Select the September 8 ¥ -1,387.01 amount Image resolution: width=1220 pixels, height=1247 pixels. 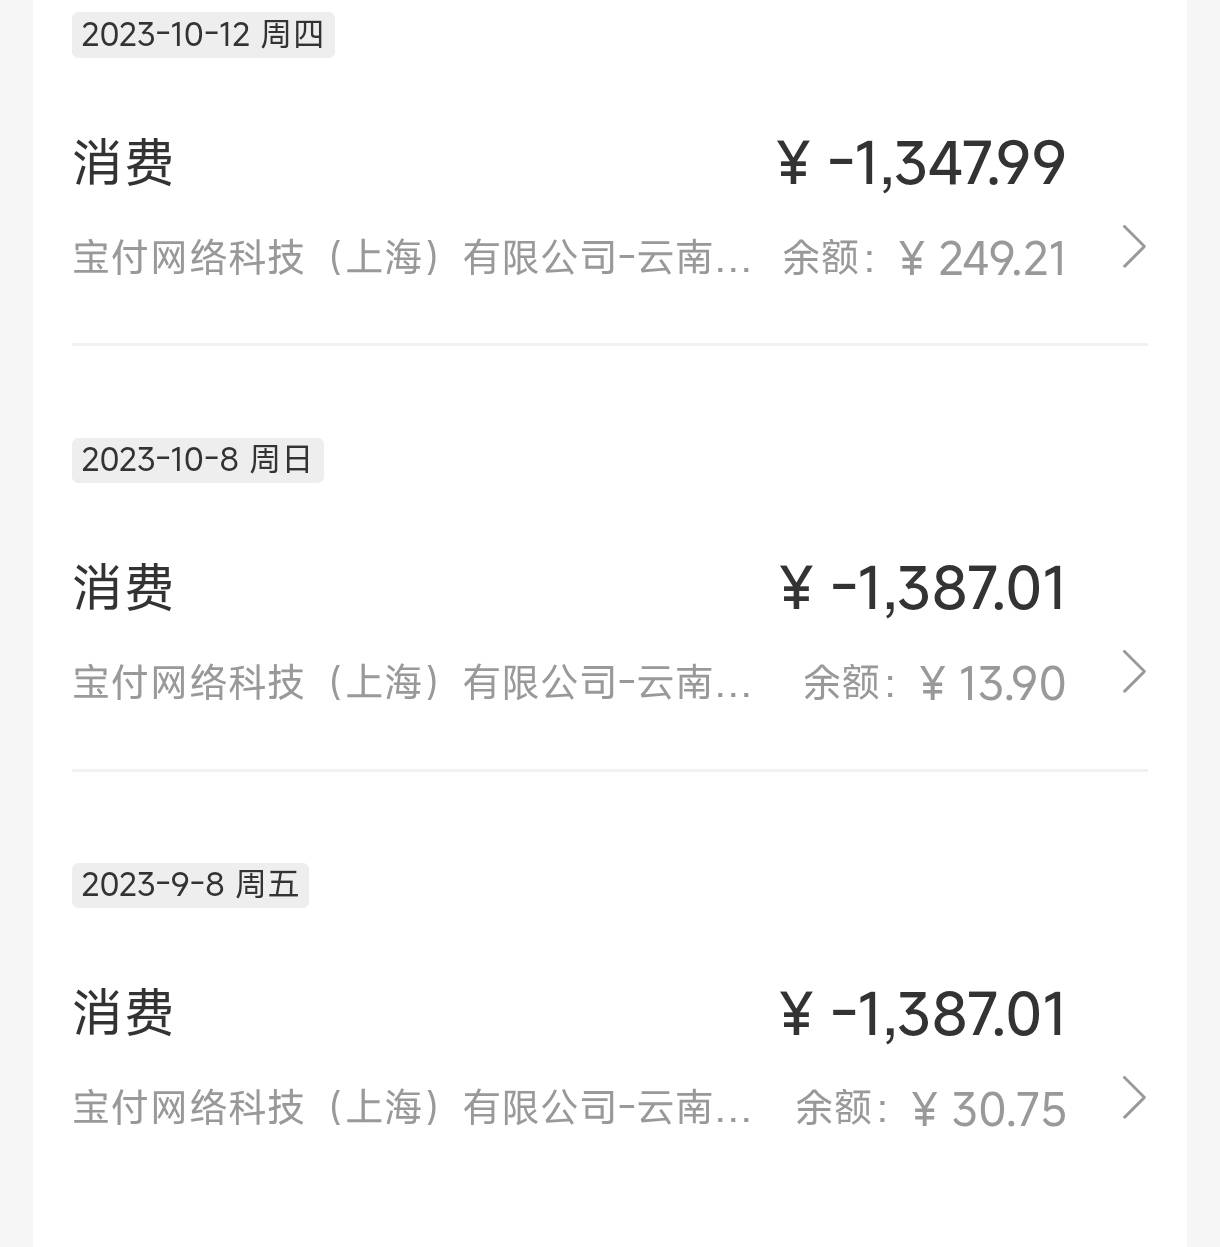click(x=922, y=1014)
